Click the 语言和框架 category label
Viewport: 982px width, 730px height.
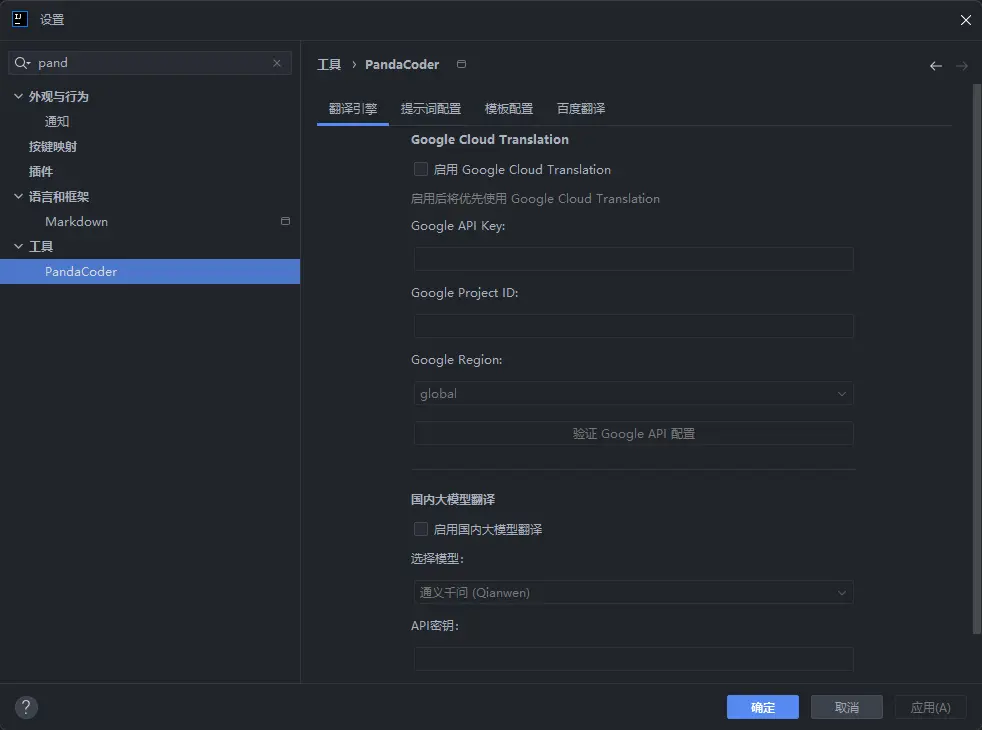point(59,197)
